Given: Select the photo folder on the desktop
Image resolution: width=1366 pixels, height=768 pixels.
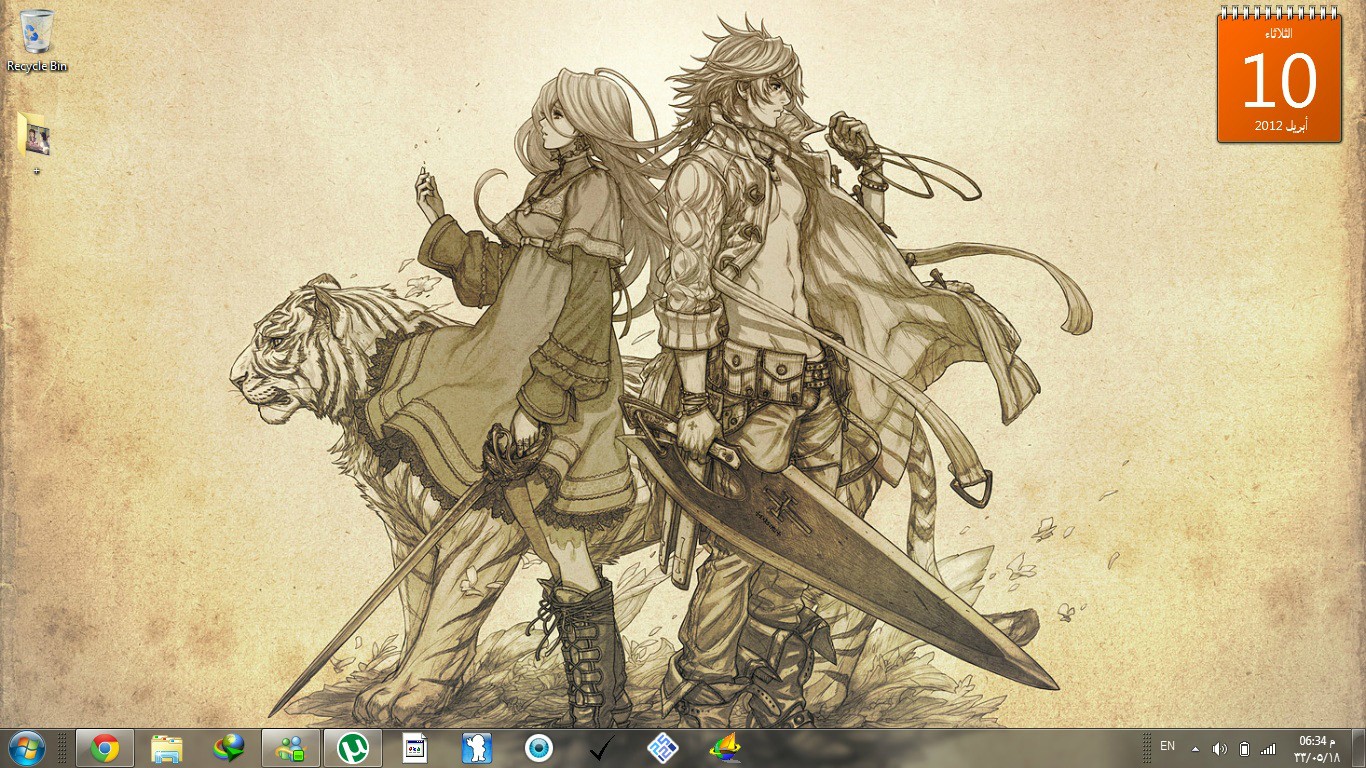Looking at the screenshot, I should [x=35, y=136].
